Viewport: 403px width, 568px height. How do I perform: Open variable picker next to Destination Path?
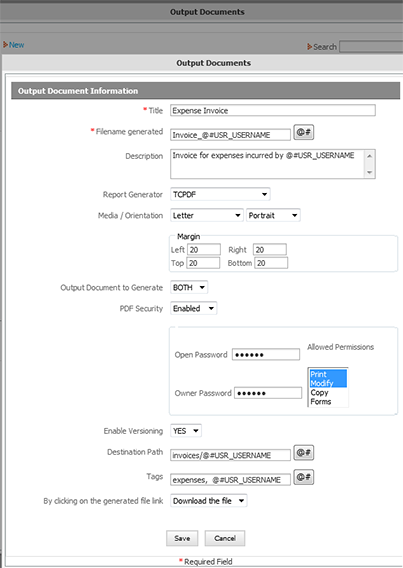tap(303, 453)
